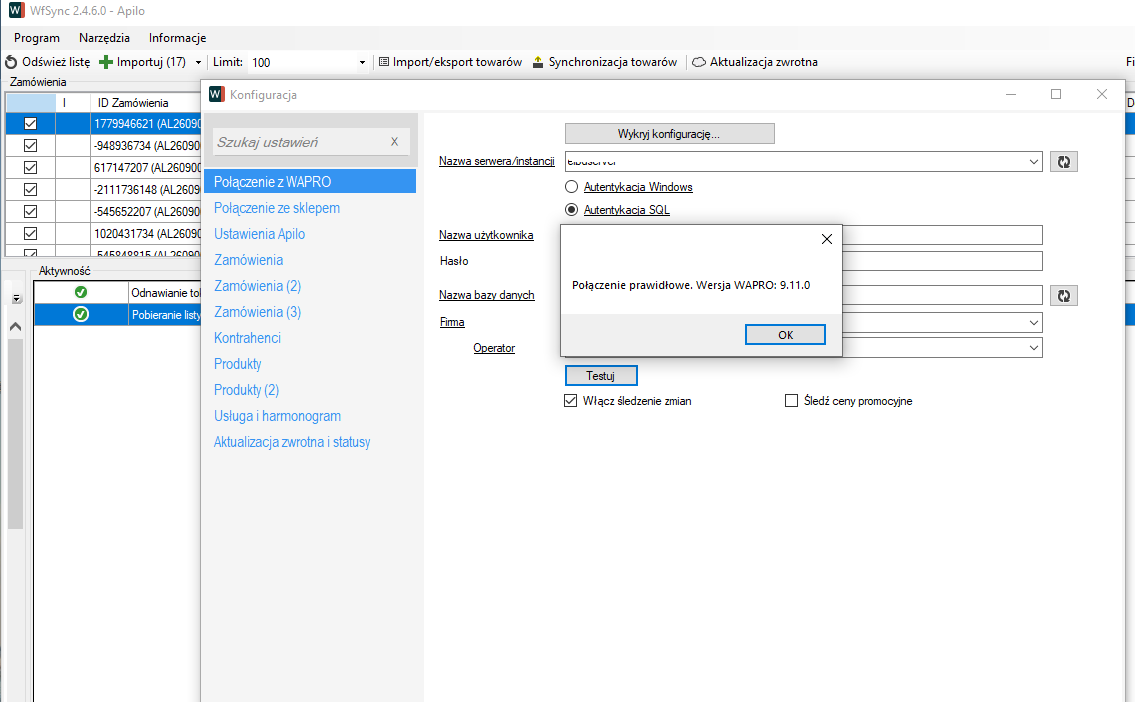Open Produkty settings page

[x=237, y=364]
